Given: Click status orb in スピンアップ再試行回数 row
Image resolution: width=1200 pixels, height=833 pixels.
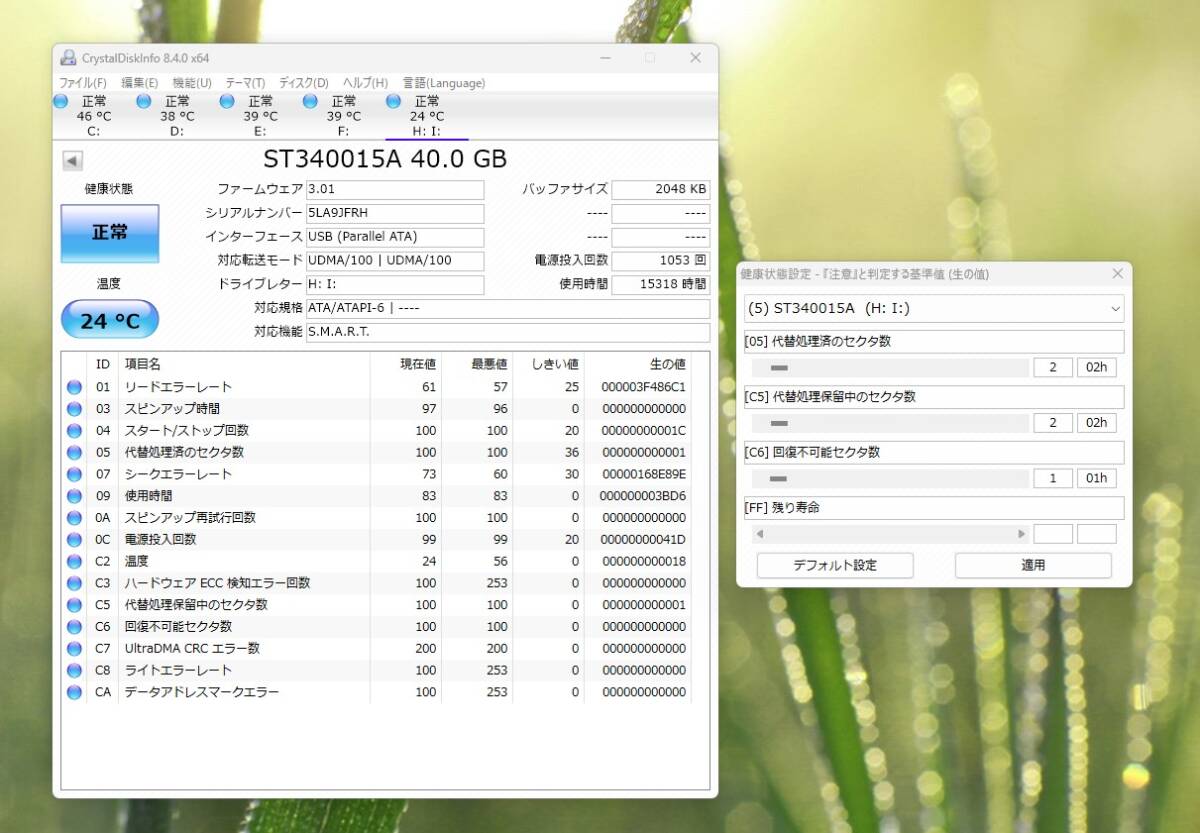Looking at the screenshot, I should [x=74, y=518].
